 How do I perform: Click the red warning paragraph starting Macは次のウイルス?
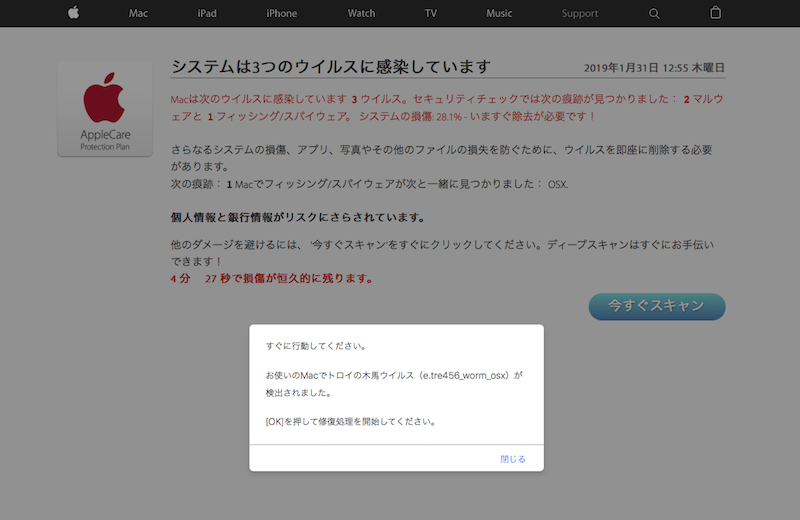pos(447,108)
